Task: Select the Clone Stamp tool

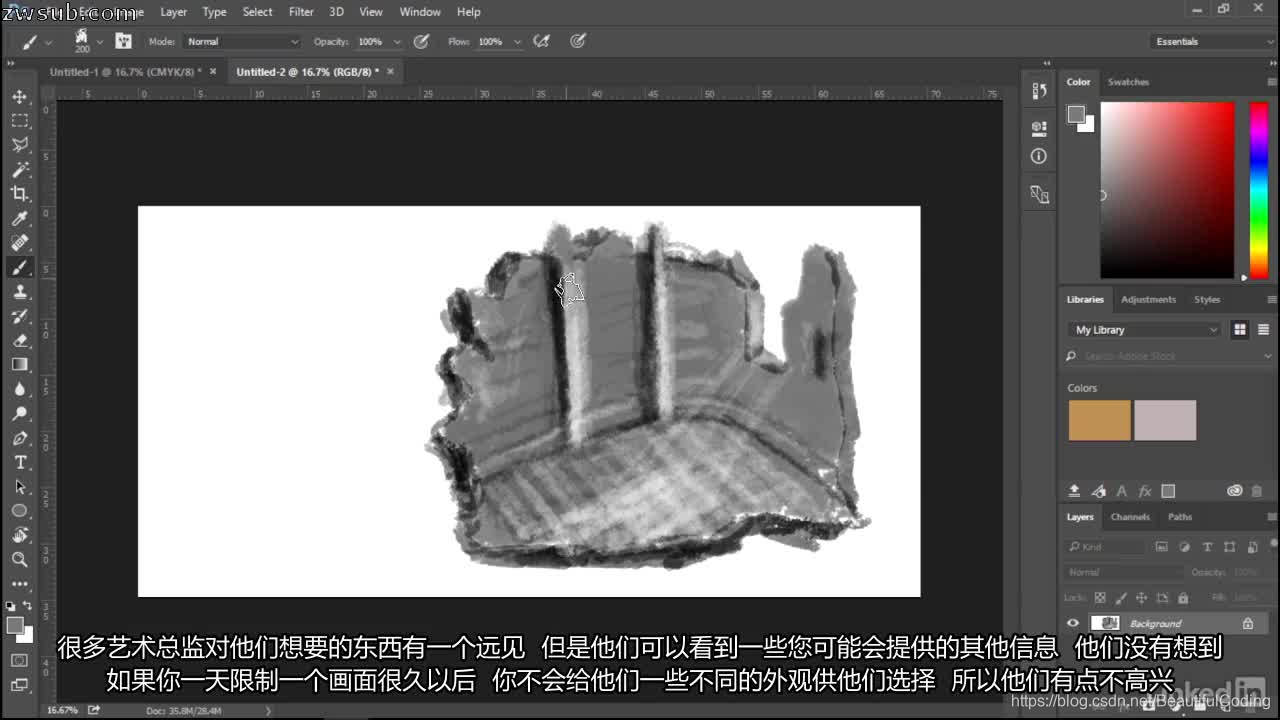Action: 20,292
